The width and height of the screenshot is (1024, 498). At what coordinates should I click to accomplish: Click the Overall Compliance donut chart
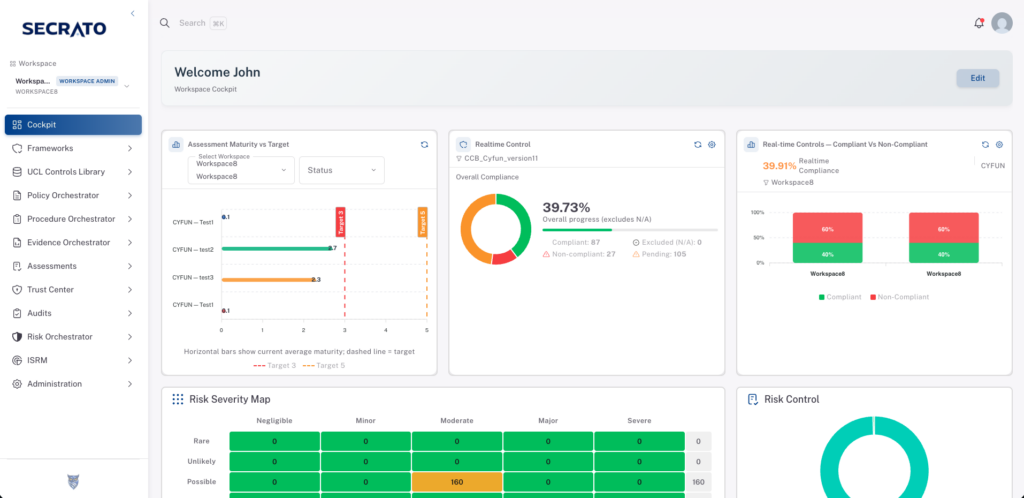pos(496,229)
